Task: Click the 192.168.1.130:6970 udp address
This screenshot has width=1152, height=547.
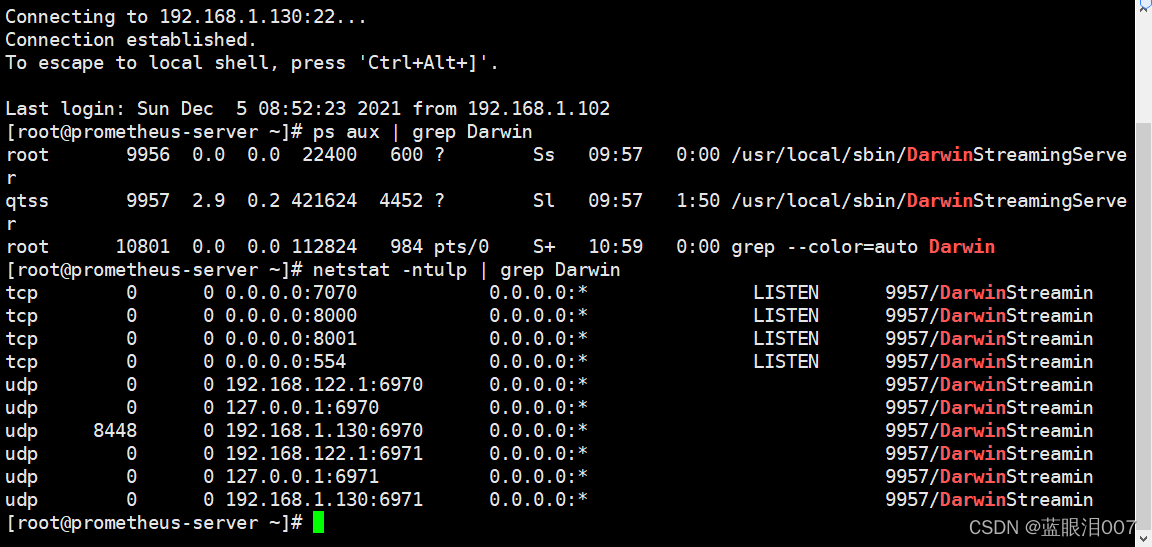Action: coord(324,431)
